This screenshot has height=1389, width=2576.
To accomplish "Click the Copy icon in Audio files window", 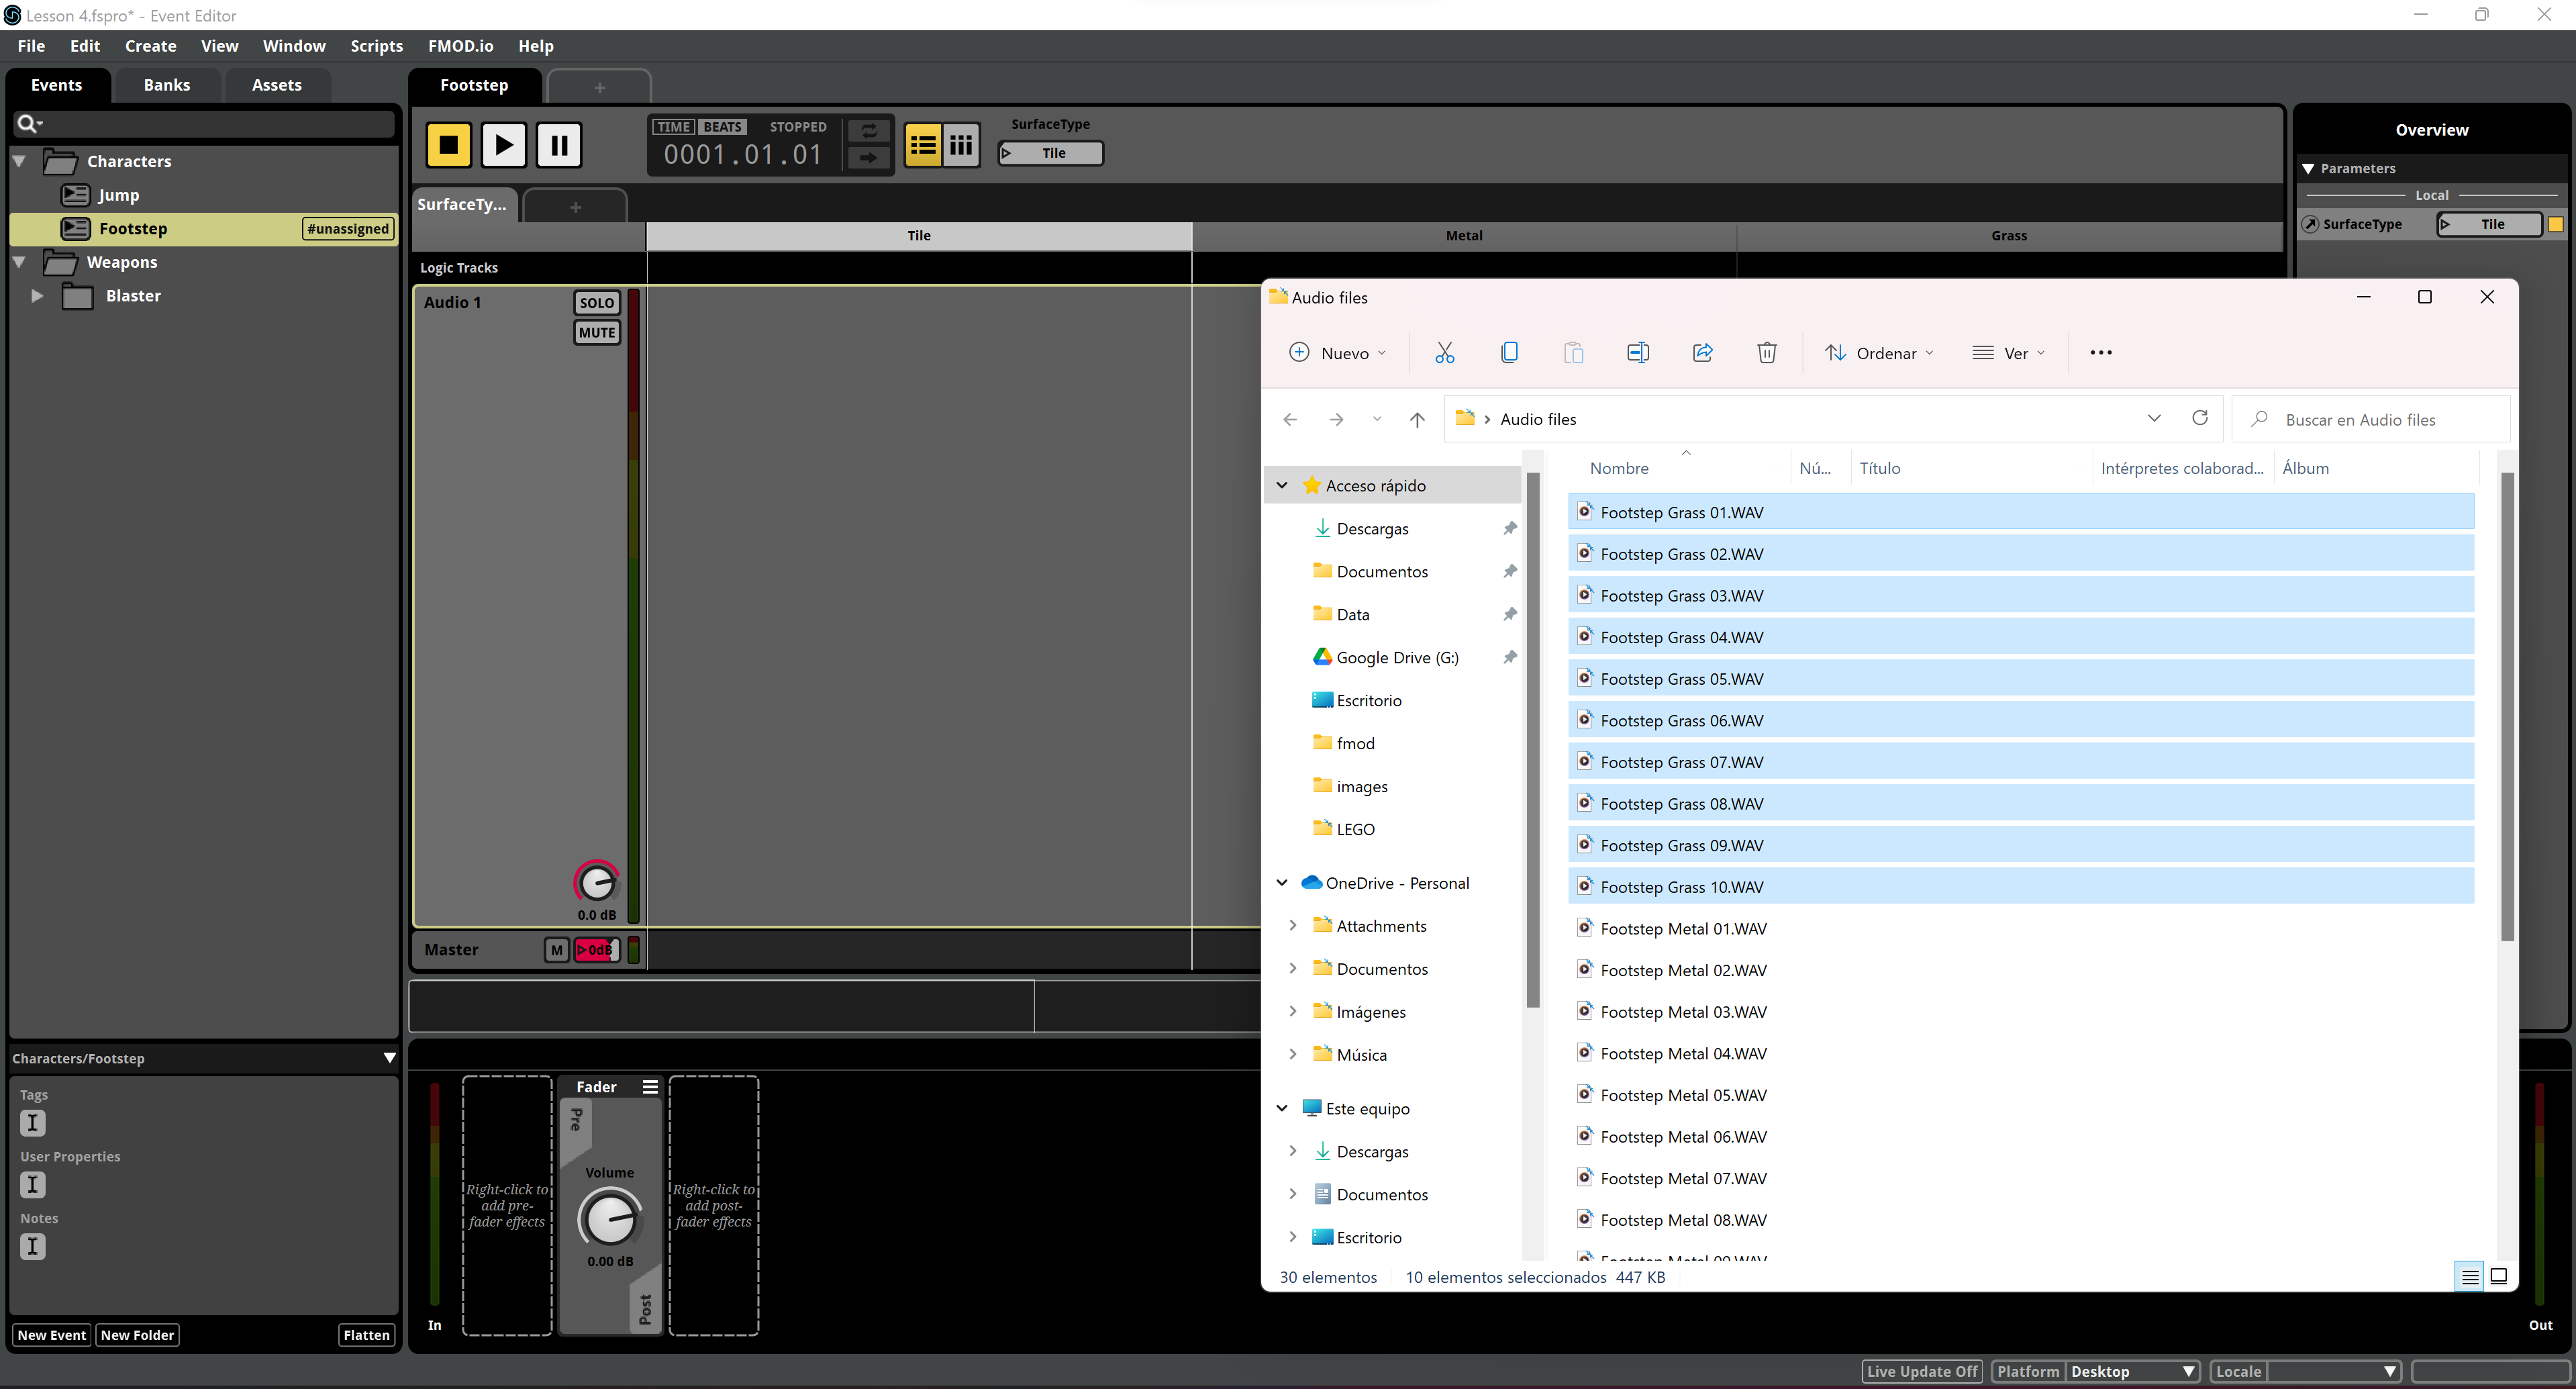I will (x=1509, y=352).
